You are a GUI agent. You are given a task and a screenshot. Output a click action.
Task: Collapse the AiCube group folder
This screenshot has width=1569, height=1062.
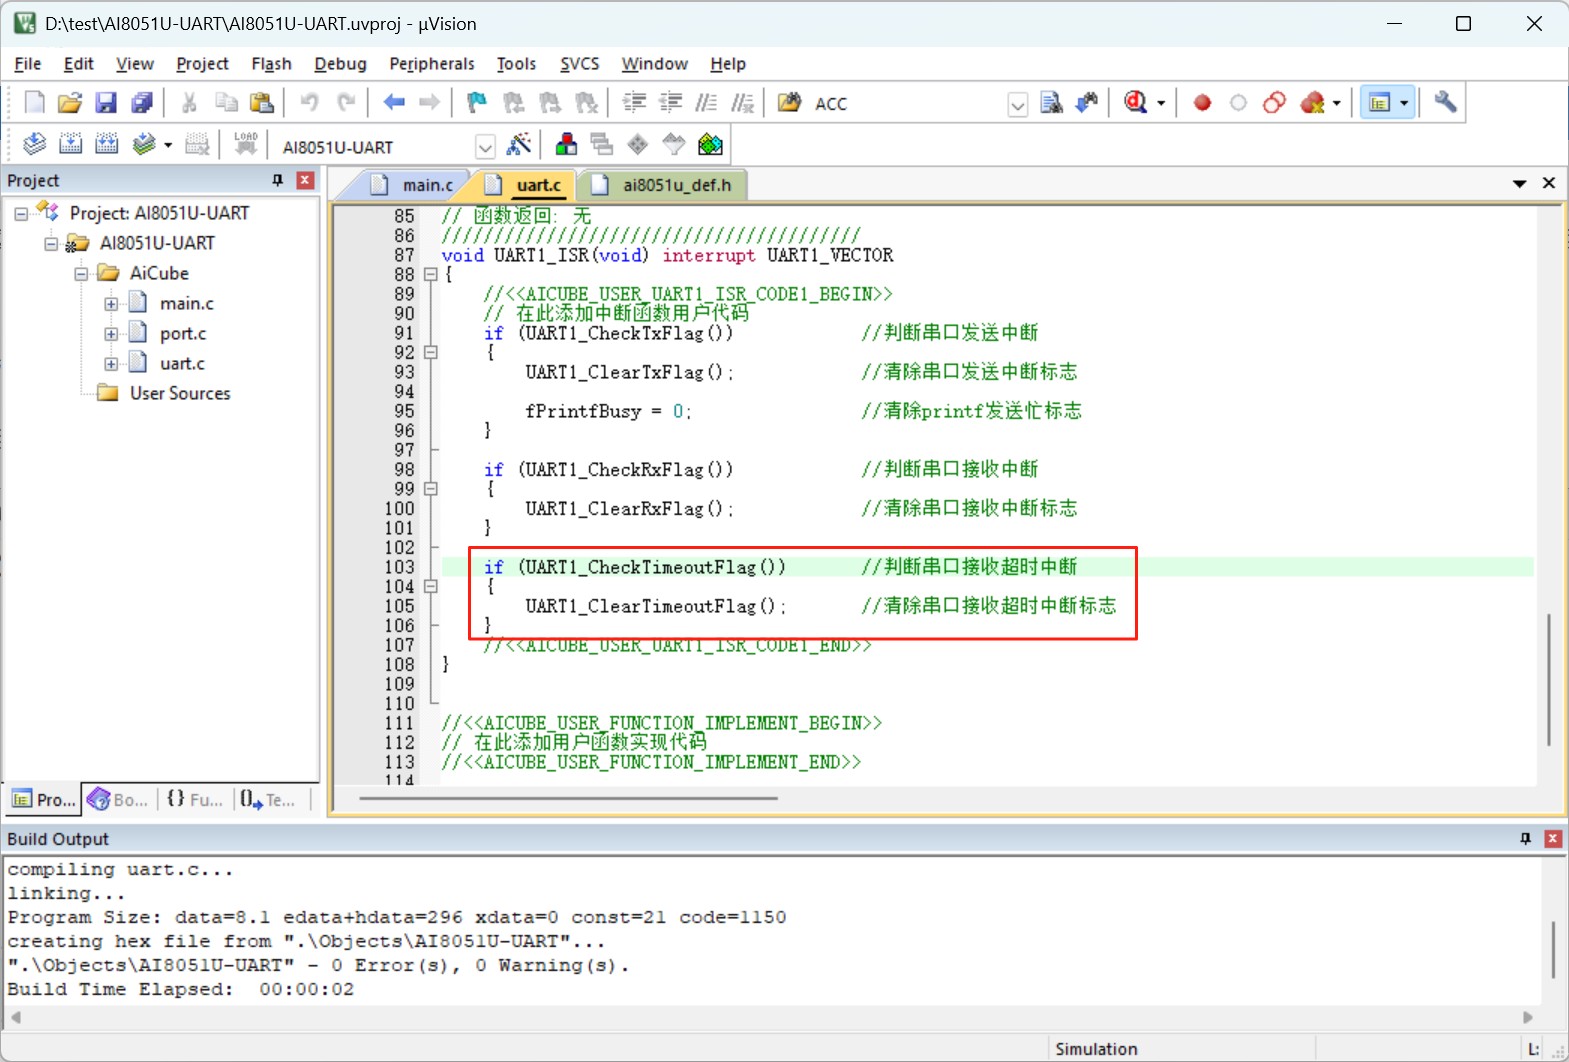[81, 274]
